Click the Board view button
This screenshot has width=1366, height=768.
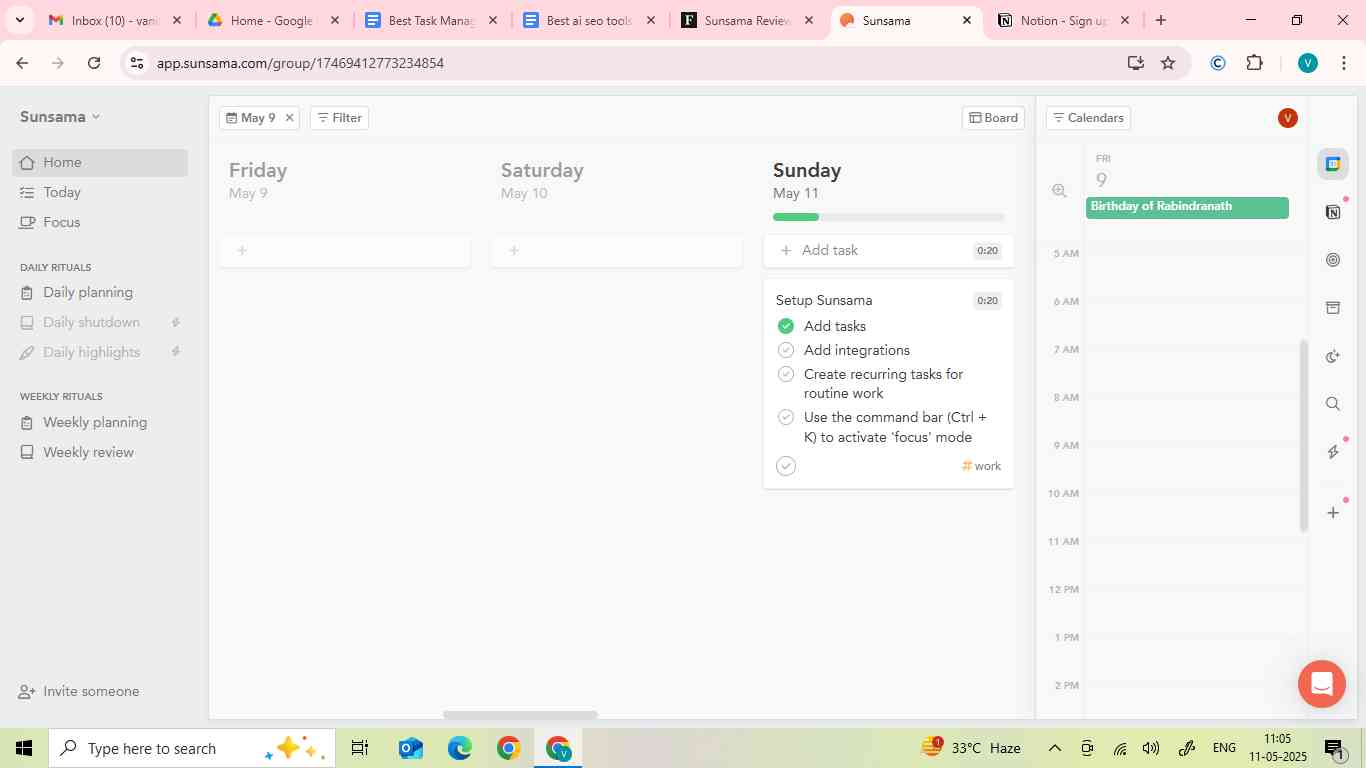tap(993, 118)
